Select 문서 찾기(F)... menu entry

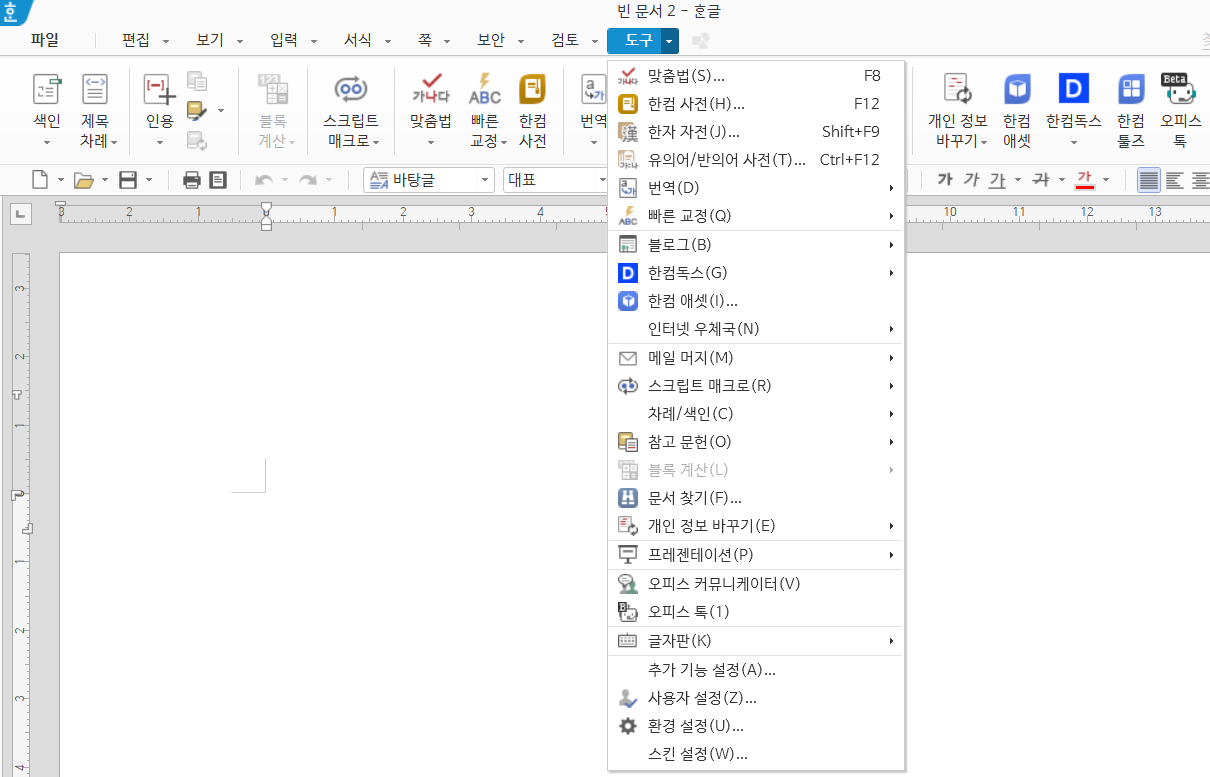click(x=756, y=497)
